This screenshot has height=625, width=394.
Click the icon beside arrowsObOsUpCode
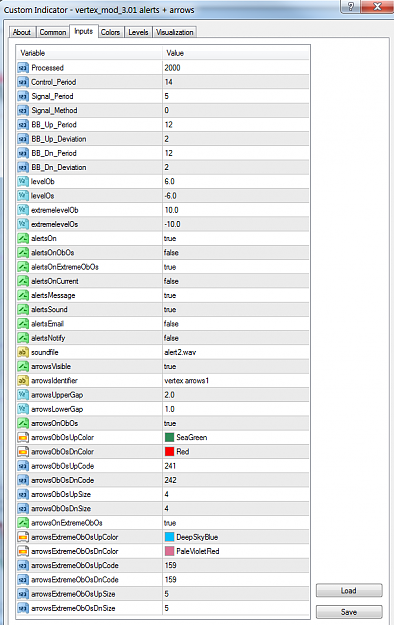[23, 466]
